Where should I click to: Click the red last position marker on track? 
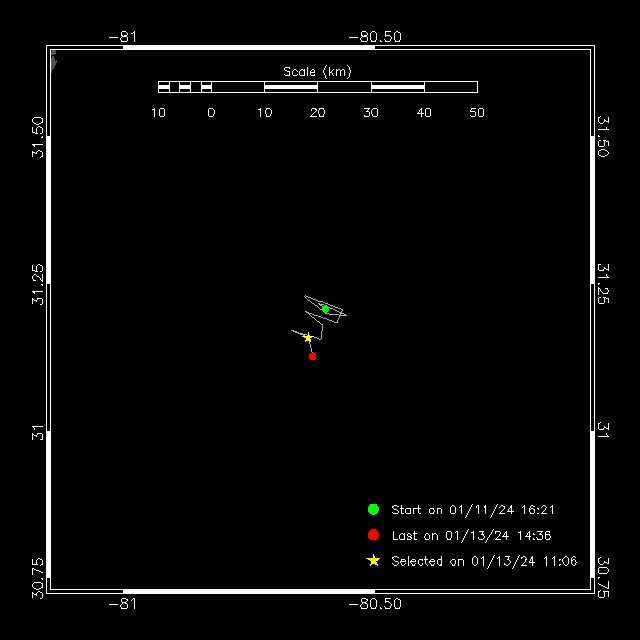point(312,356)
